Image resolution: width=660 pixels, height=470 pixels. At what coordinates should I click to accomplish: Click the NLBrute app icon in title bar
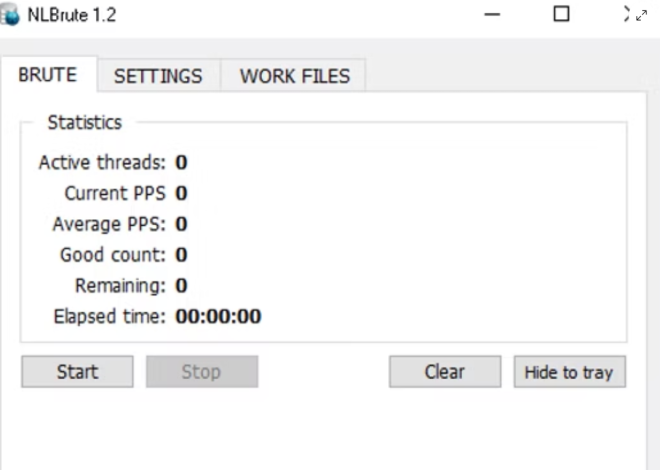tap(10, 15)
